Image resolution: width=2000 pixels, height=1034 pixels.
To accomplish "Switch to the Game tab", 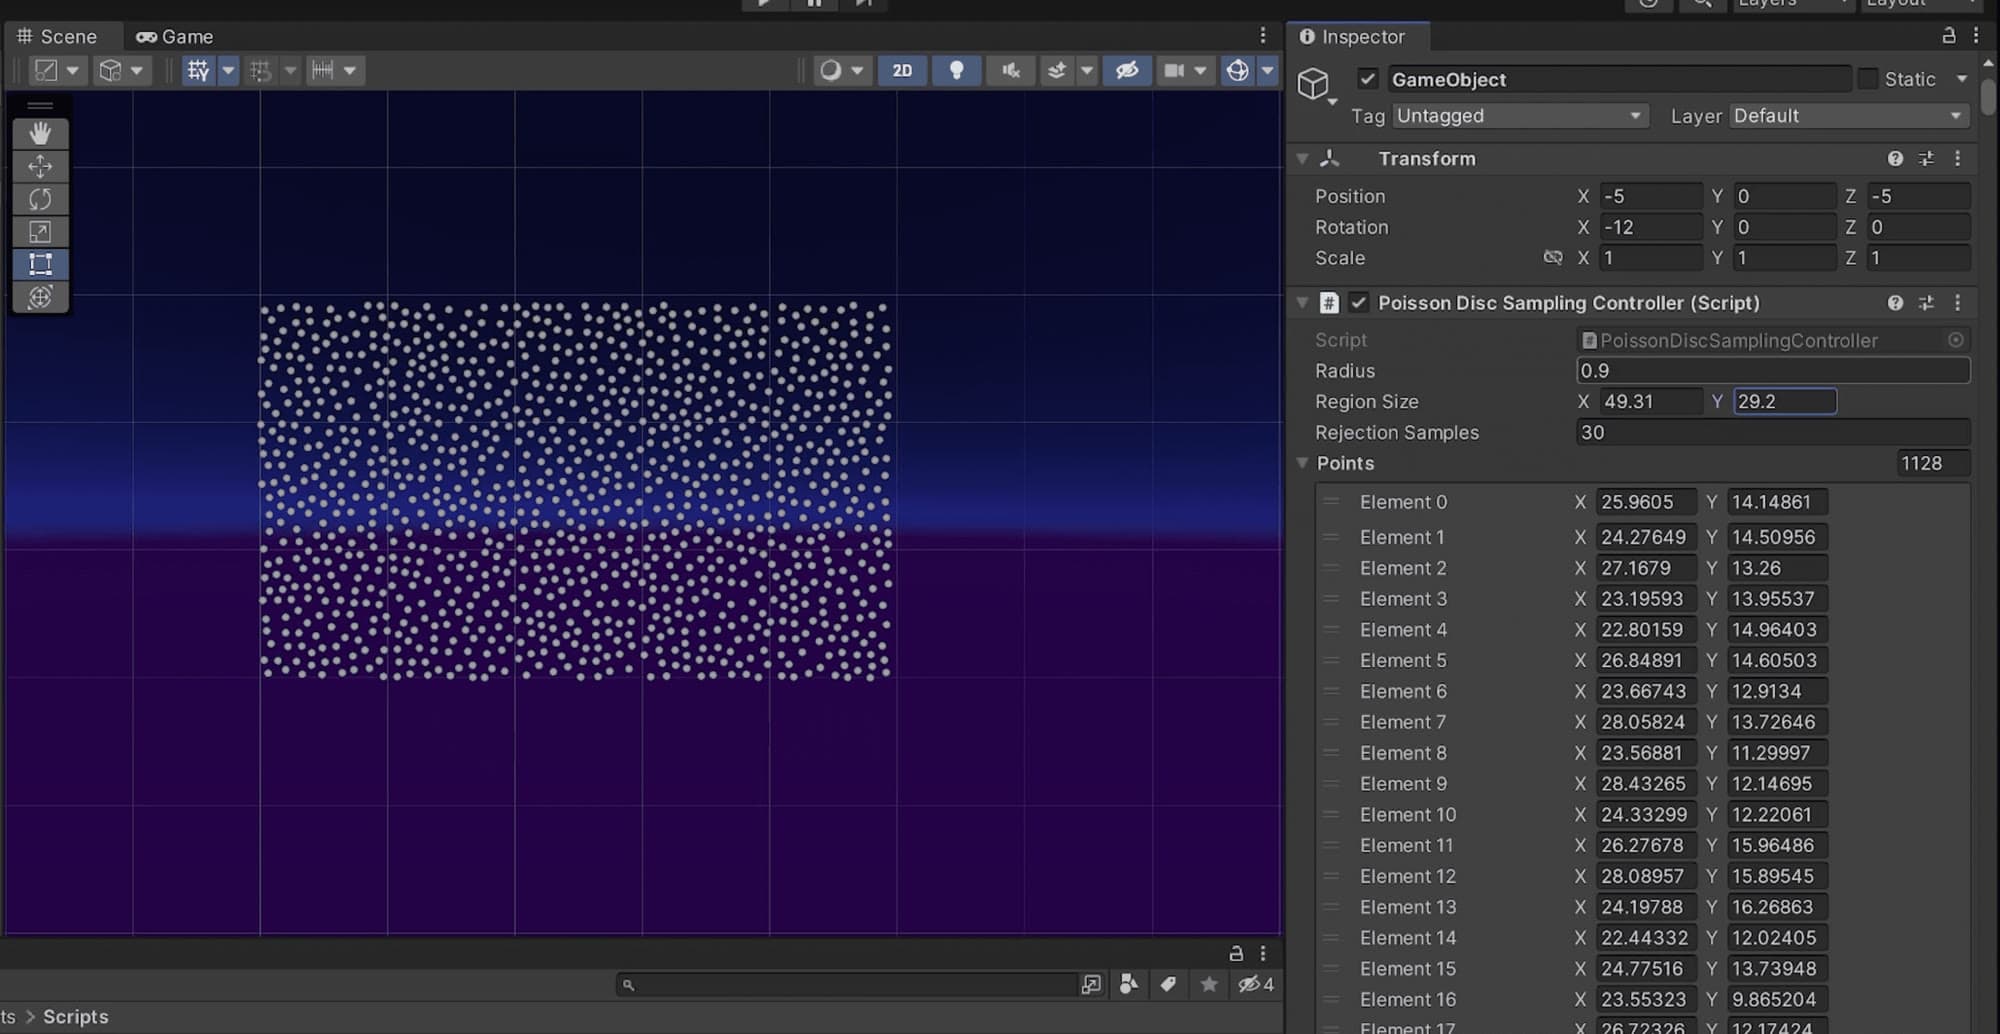I will click(175, 36).
